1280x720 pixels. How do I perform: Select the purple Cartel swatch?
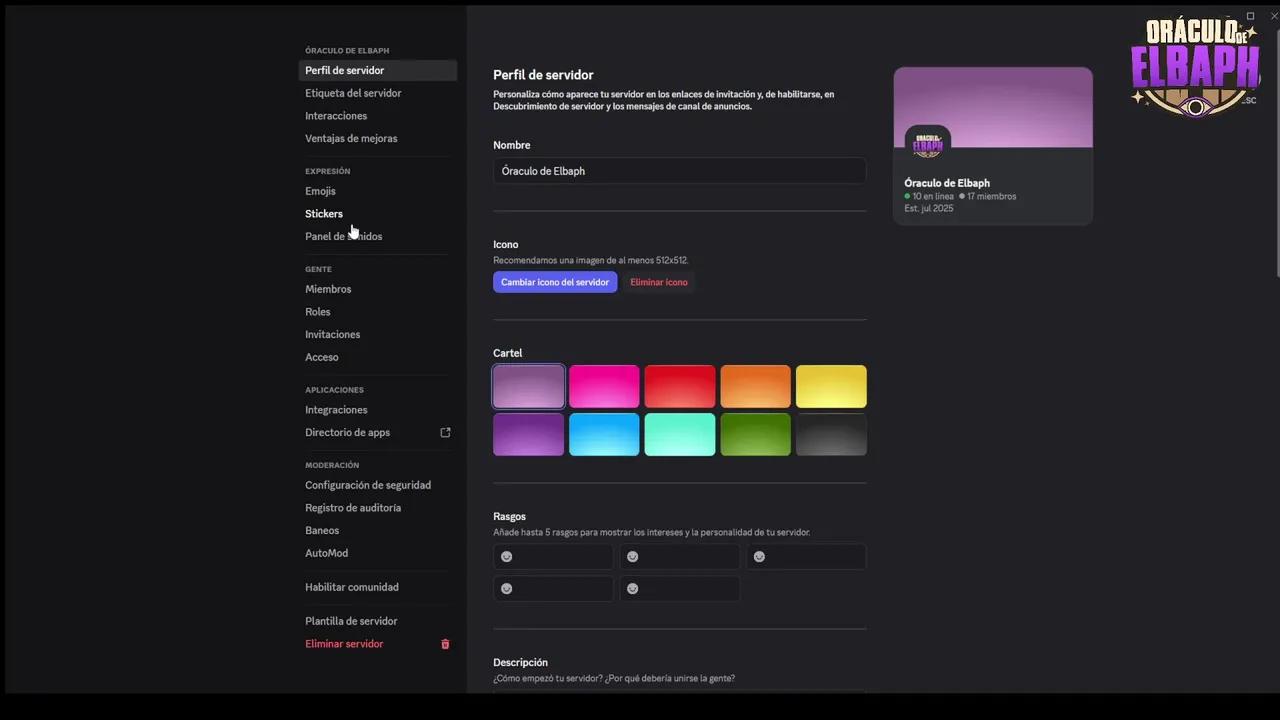[x=528, y=434]
